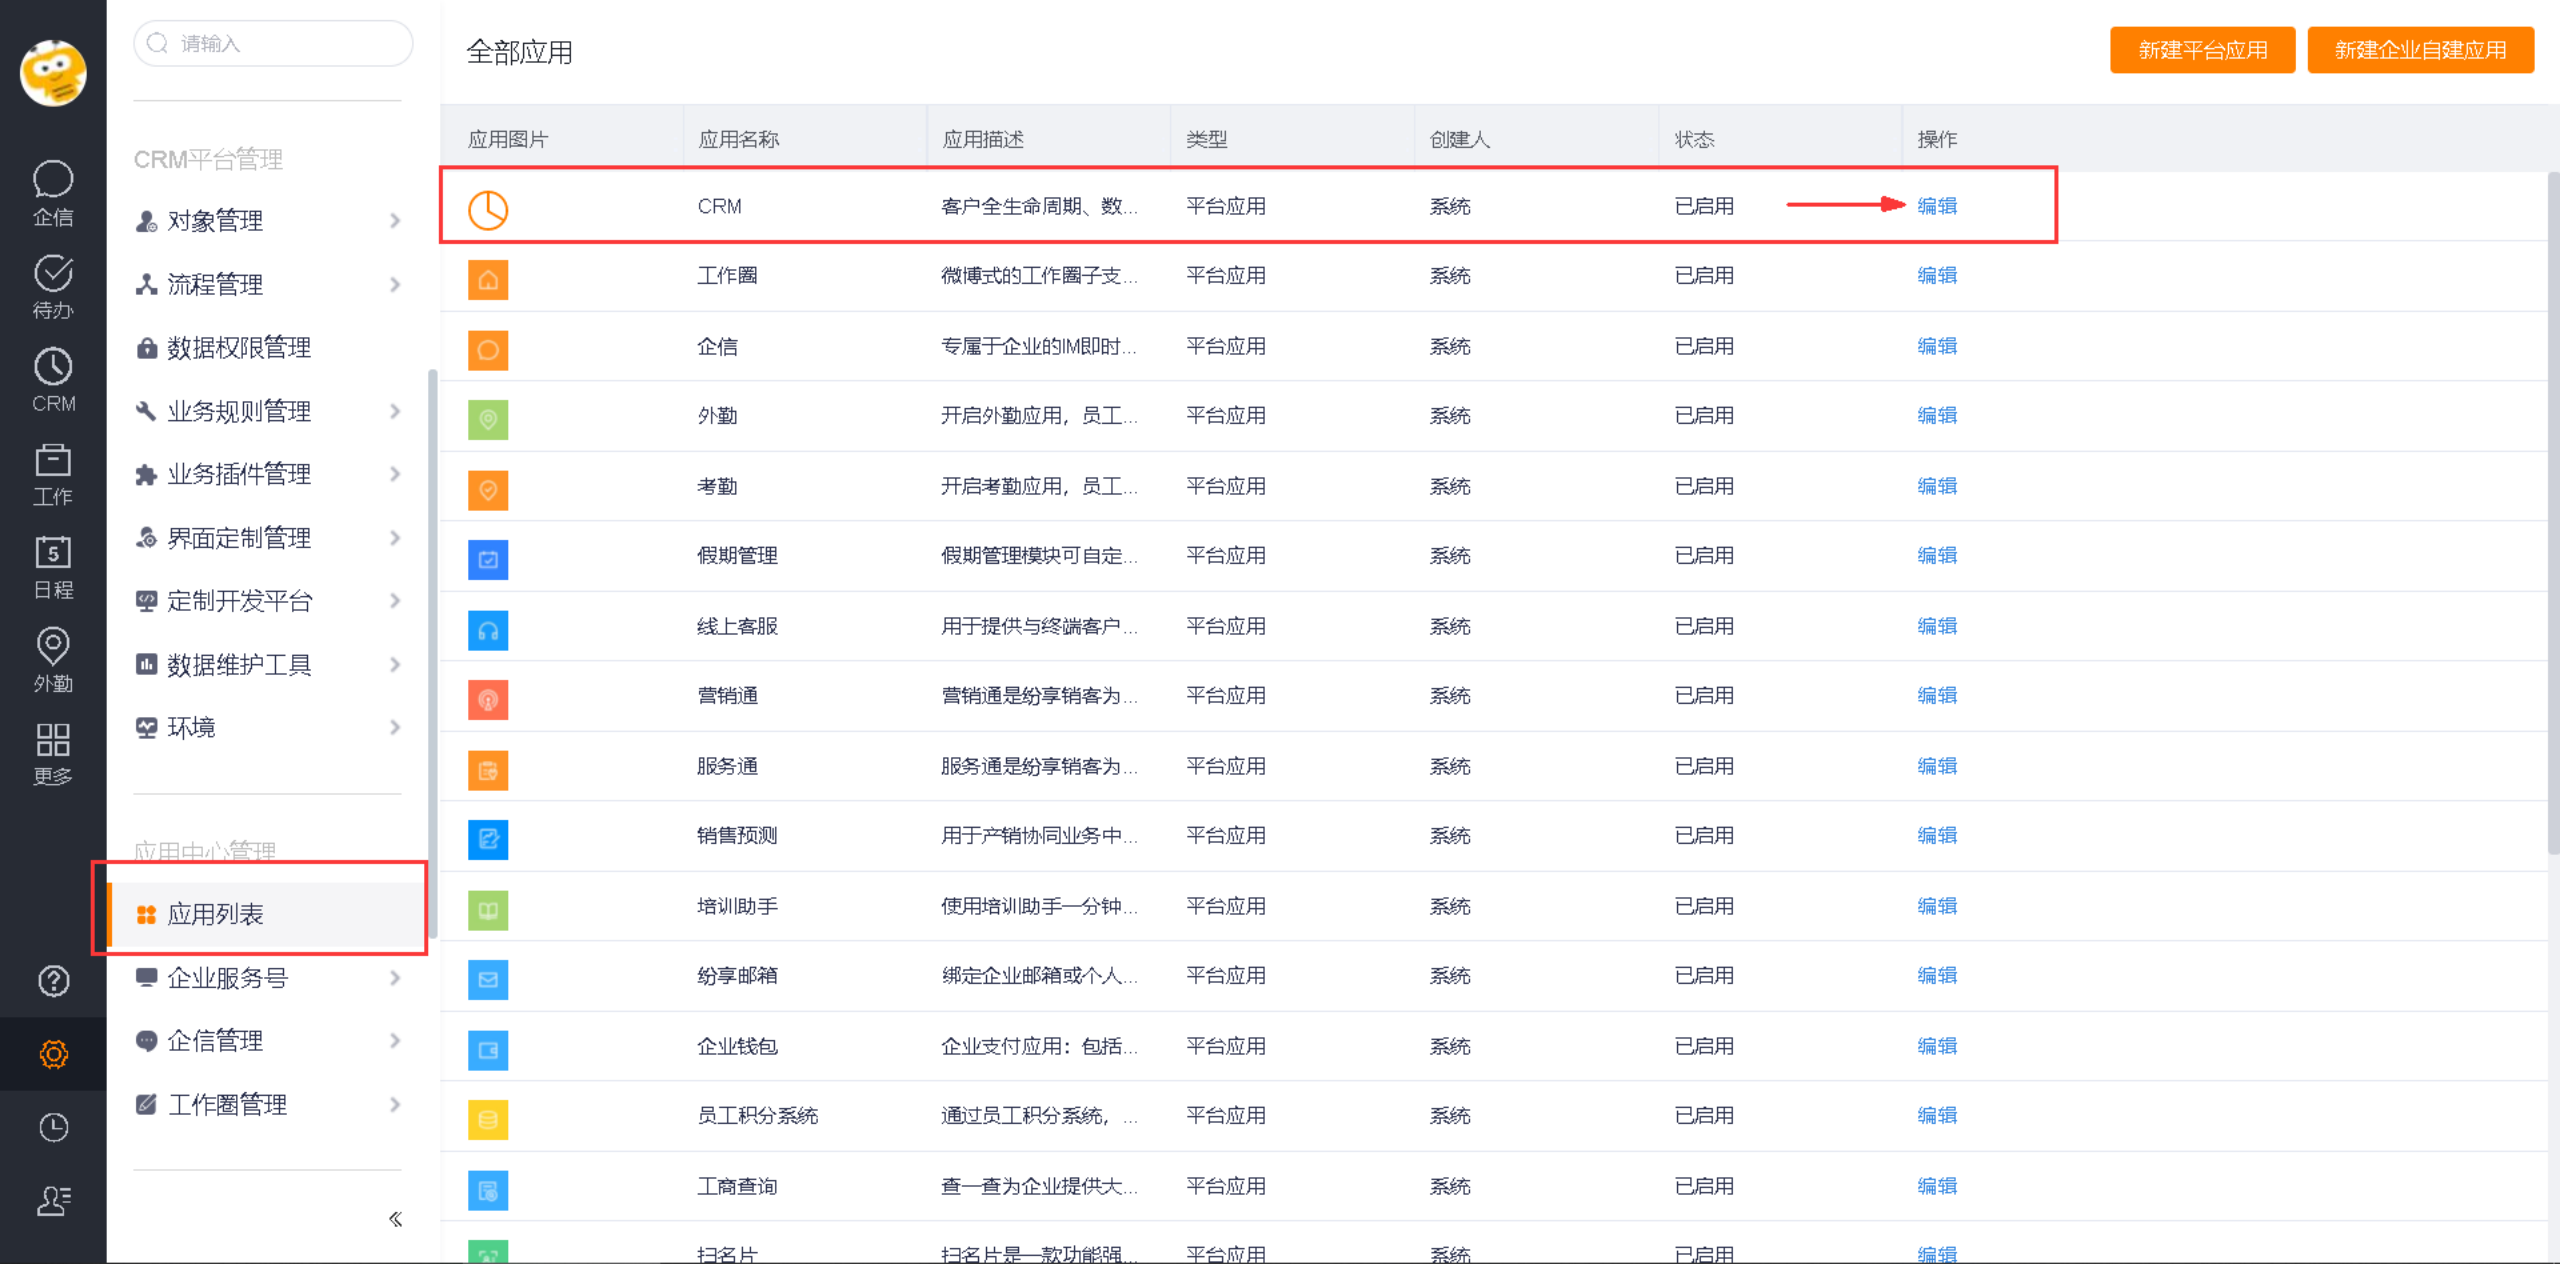
Task: Expand 业务规则管理 chevron
Action: [395, 411]
